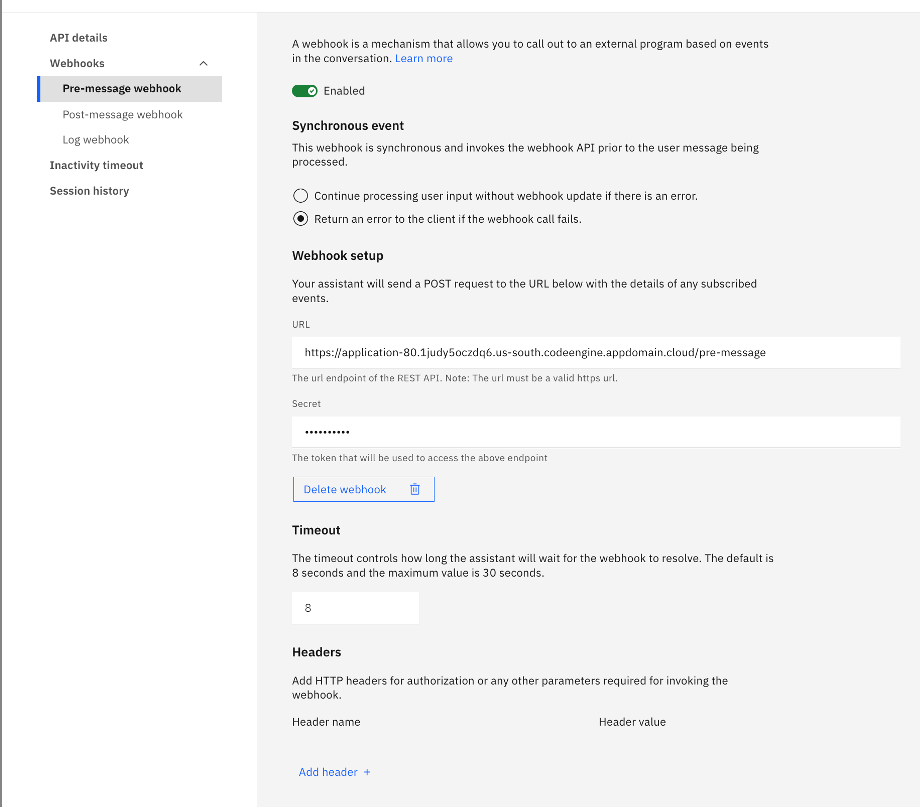Image resolution: width=920 pixels, height=808 pixels.
Task: Select continue processing user input on error
Action: pyautogui.click(x=300, y=196)
